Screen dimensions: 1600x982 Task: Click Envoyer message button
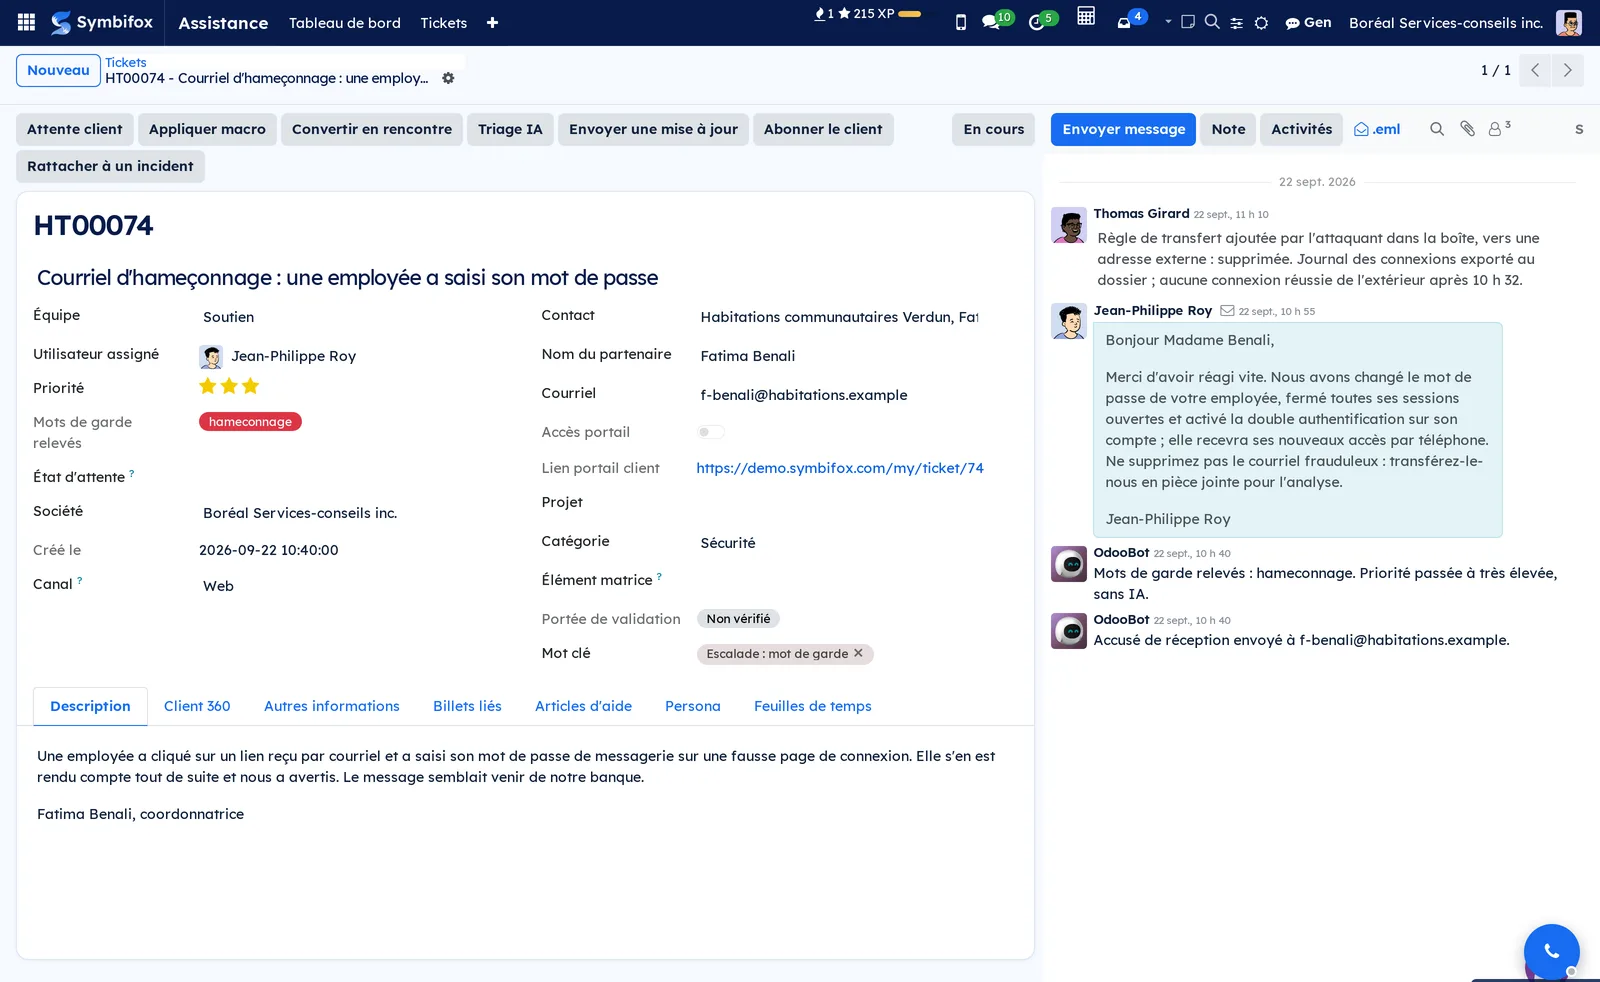[1123, 129]
